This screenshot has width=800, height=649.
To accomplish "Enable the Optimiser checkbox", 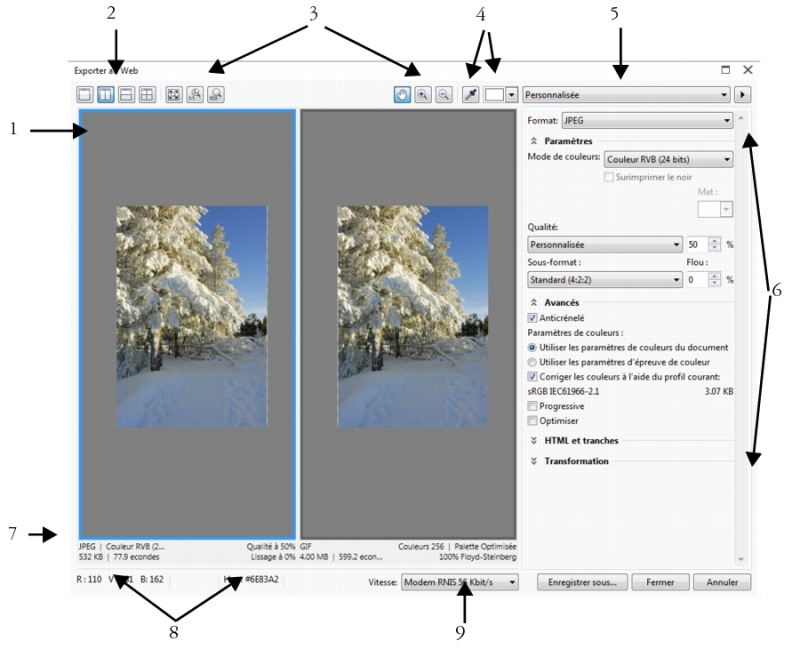I will (532, 422).
